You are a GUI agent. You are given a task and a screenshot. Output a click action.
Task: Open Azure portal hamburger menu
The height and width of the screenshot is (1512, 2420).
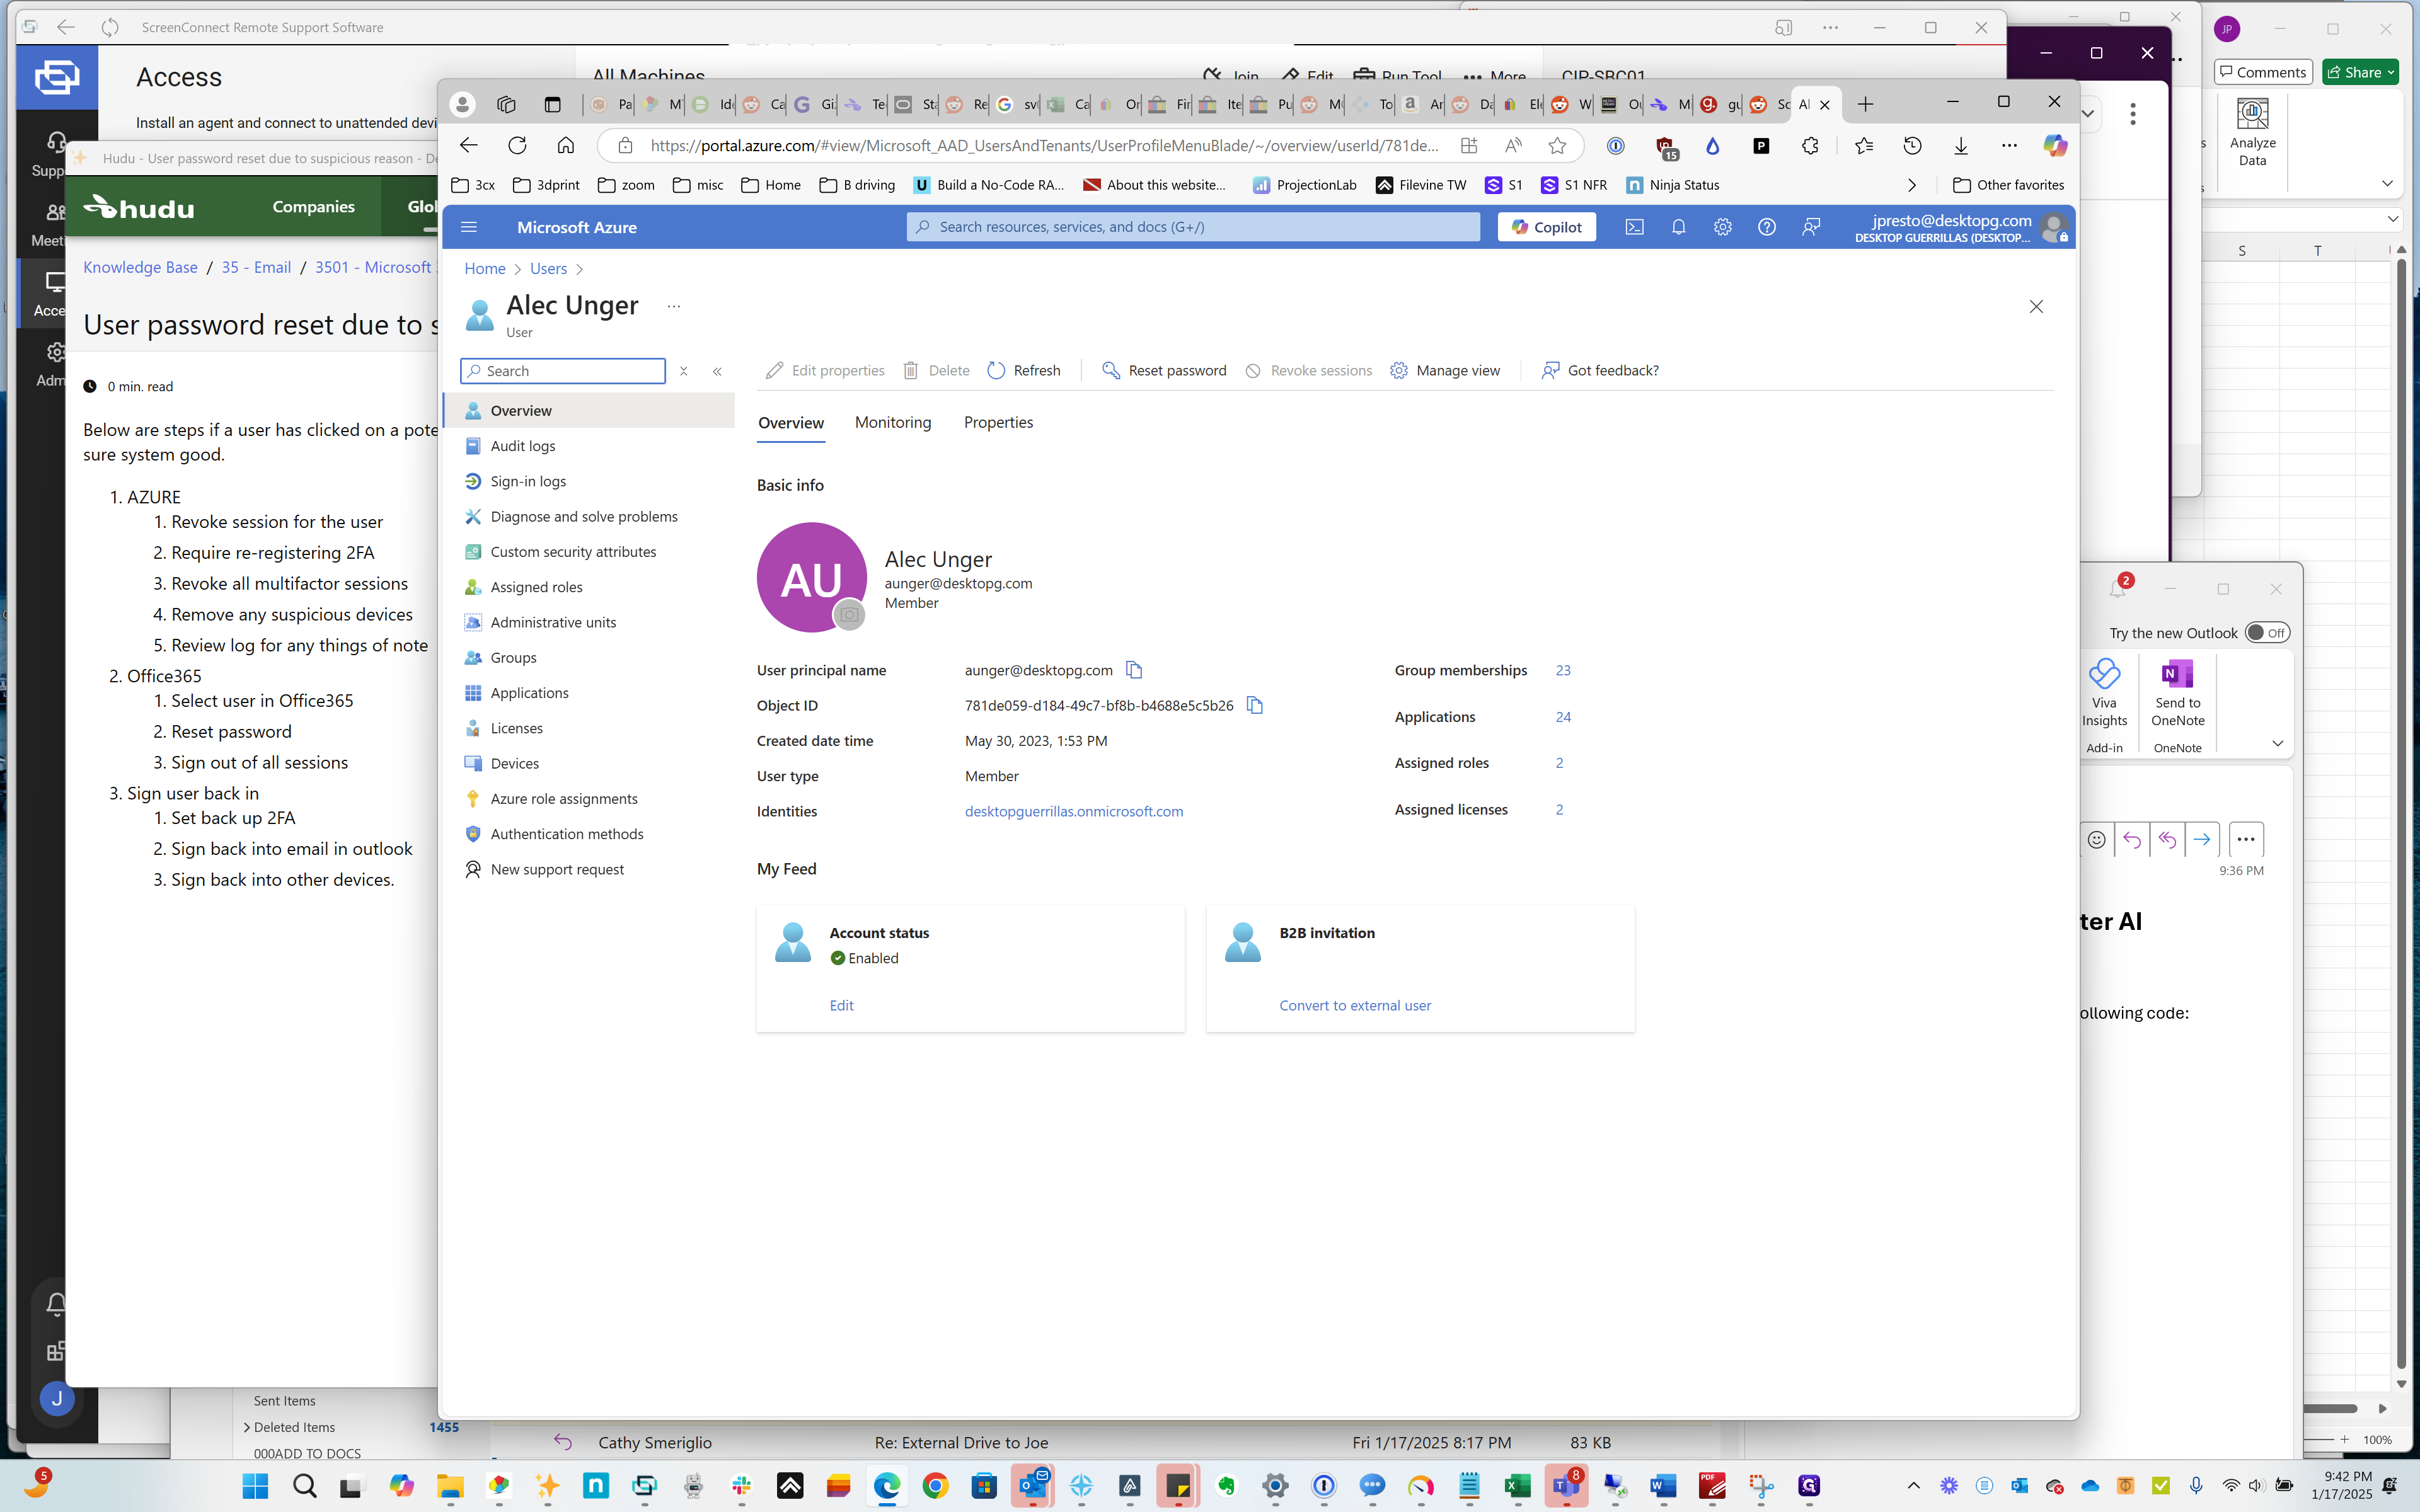[x=469, y=227]
